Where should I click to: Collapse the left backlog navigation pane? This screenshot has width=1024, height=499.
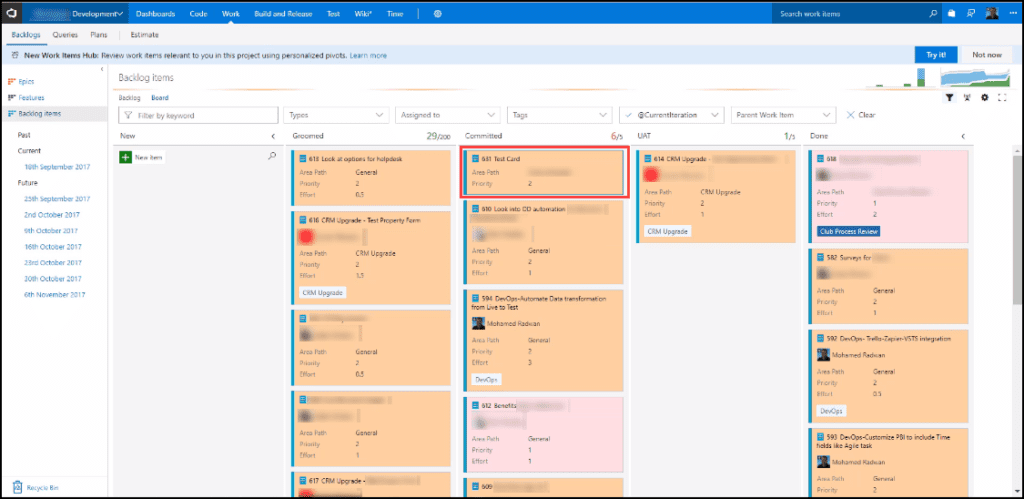pyautogui.click(x=104, y=69)
